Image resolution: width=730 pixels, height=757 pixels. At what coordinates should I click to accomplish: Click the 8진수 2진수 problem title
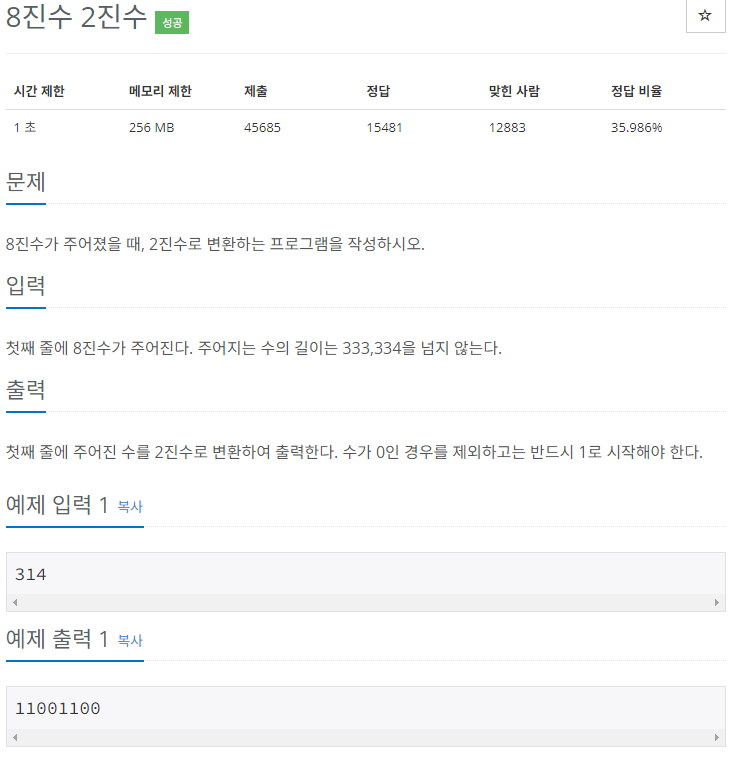click(76, 17)
